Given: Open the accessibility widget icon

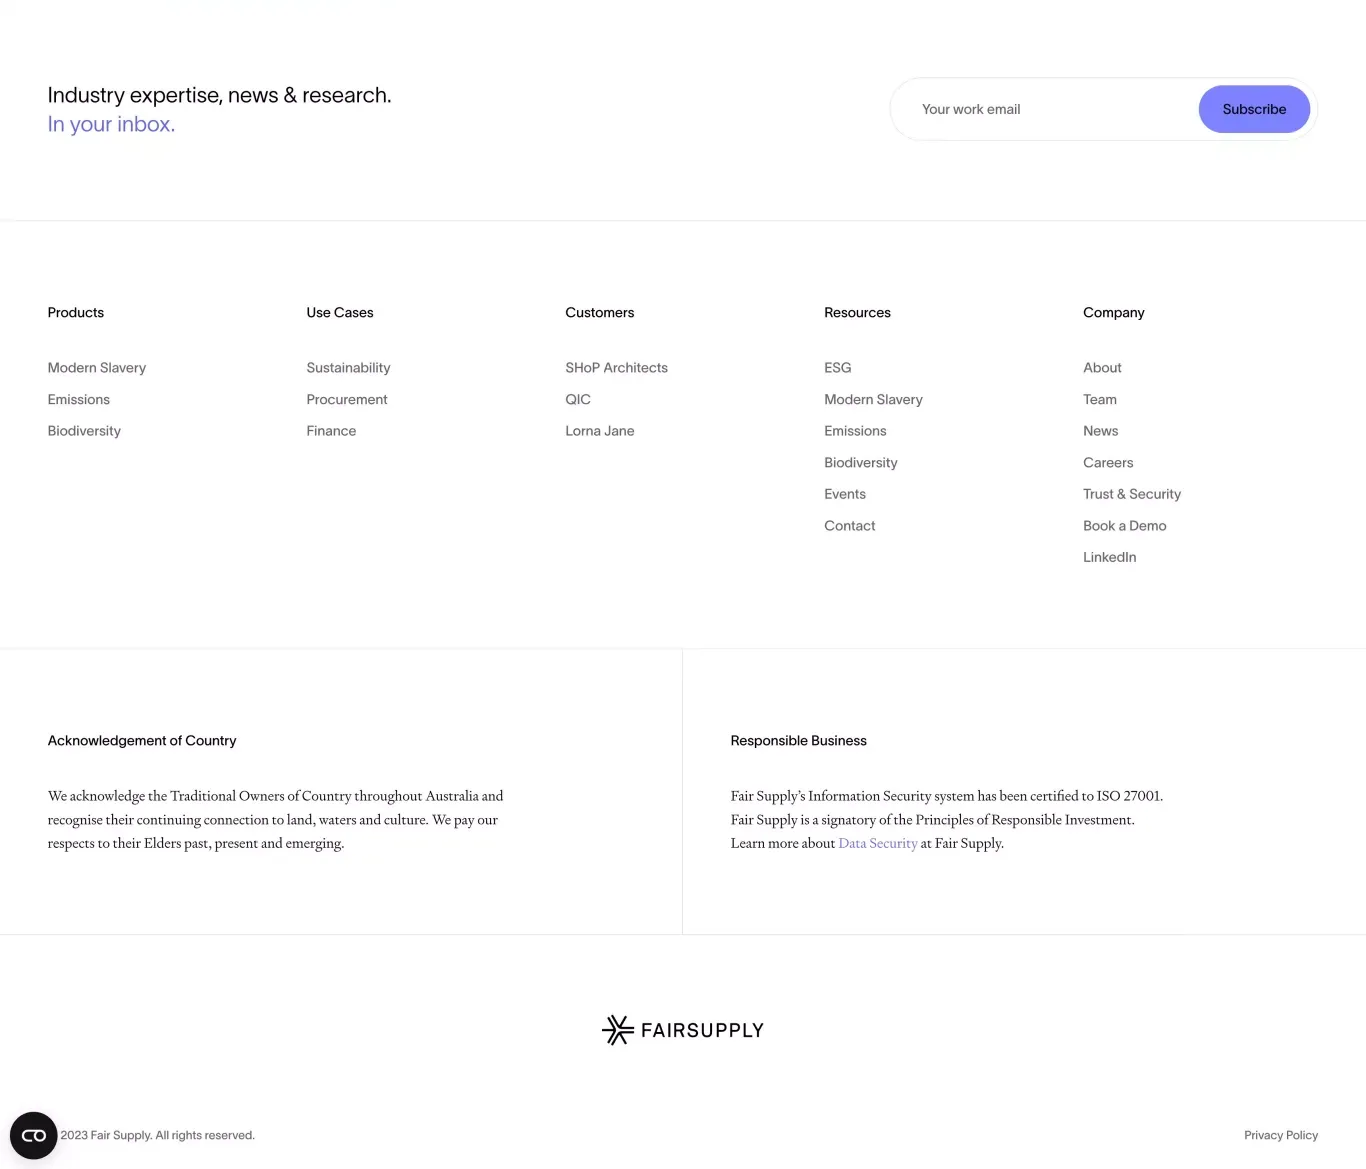Looking at the screenshot, I should tap(33, 1135).
